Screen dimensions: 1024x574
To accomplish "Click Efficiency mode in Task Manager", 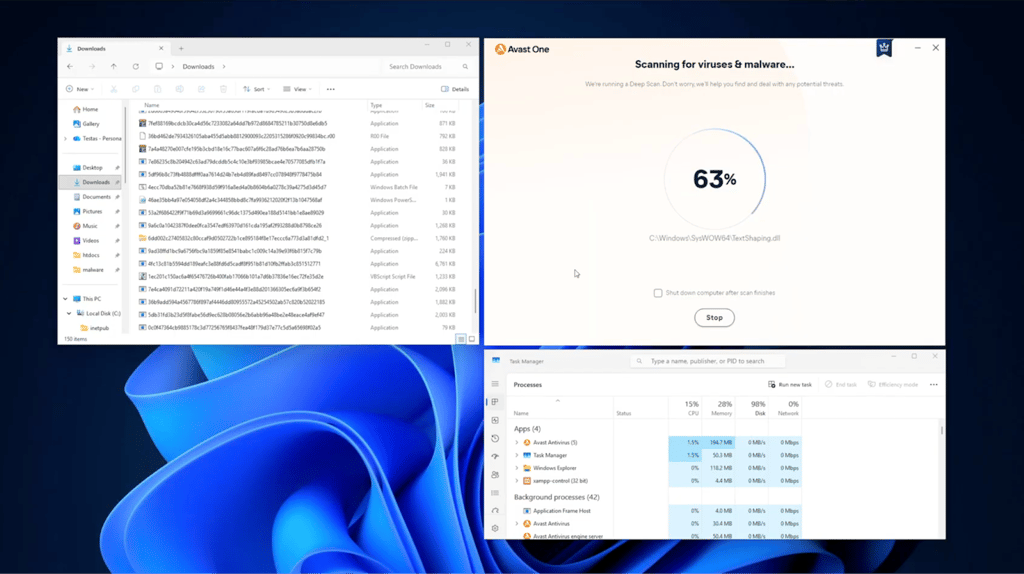I will click(x=892, y=385).
